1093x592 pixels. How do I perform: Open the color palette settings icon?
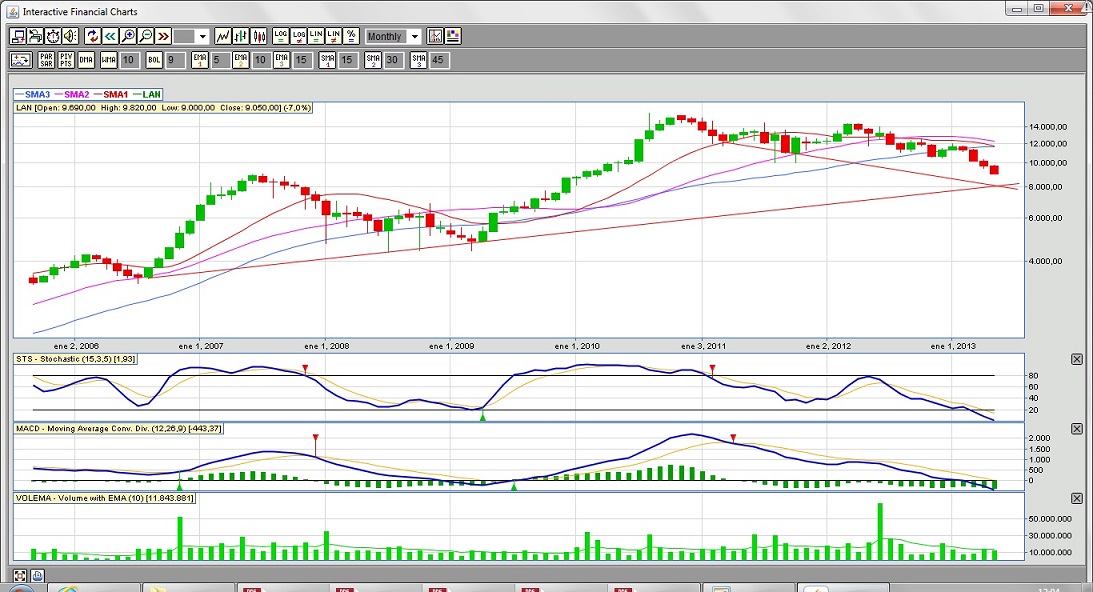point(452,36)
